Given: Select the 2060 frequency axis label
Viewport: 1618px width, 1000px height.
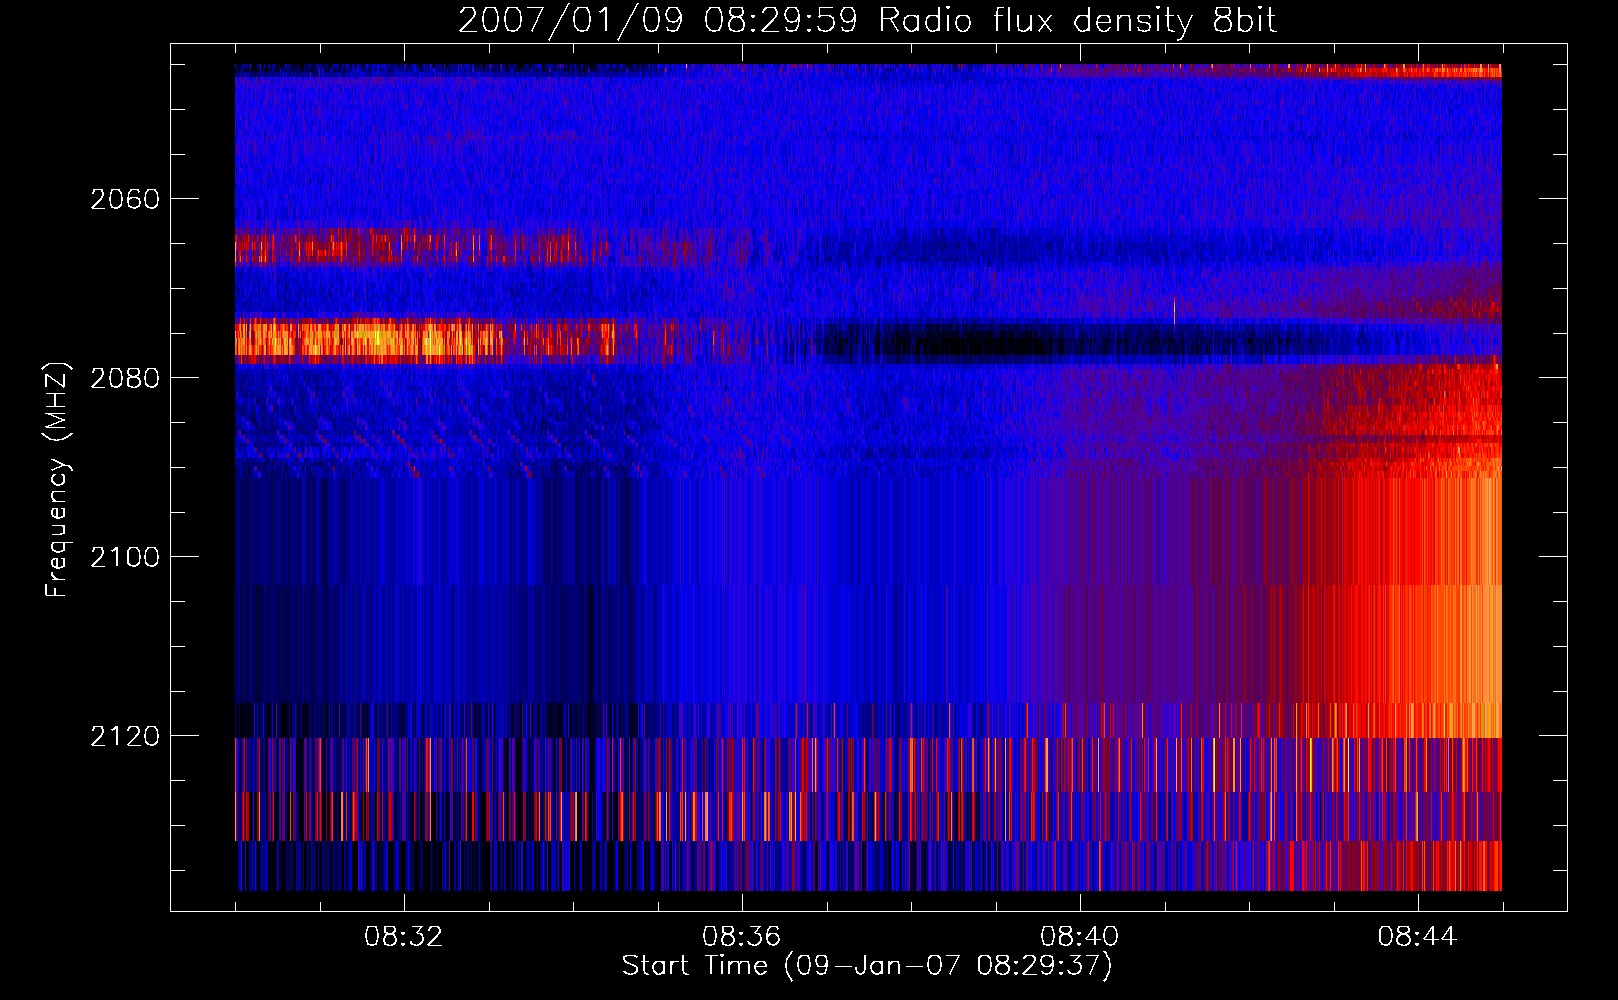Looking at the screenshot, I should point(125,199).
